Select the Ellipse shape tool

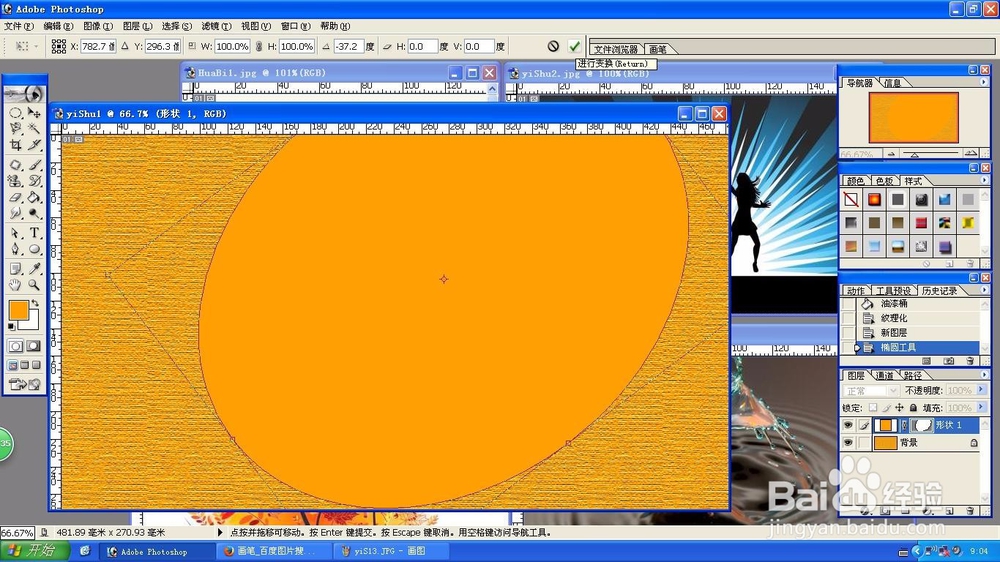point(34,249)
